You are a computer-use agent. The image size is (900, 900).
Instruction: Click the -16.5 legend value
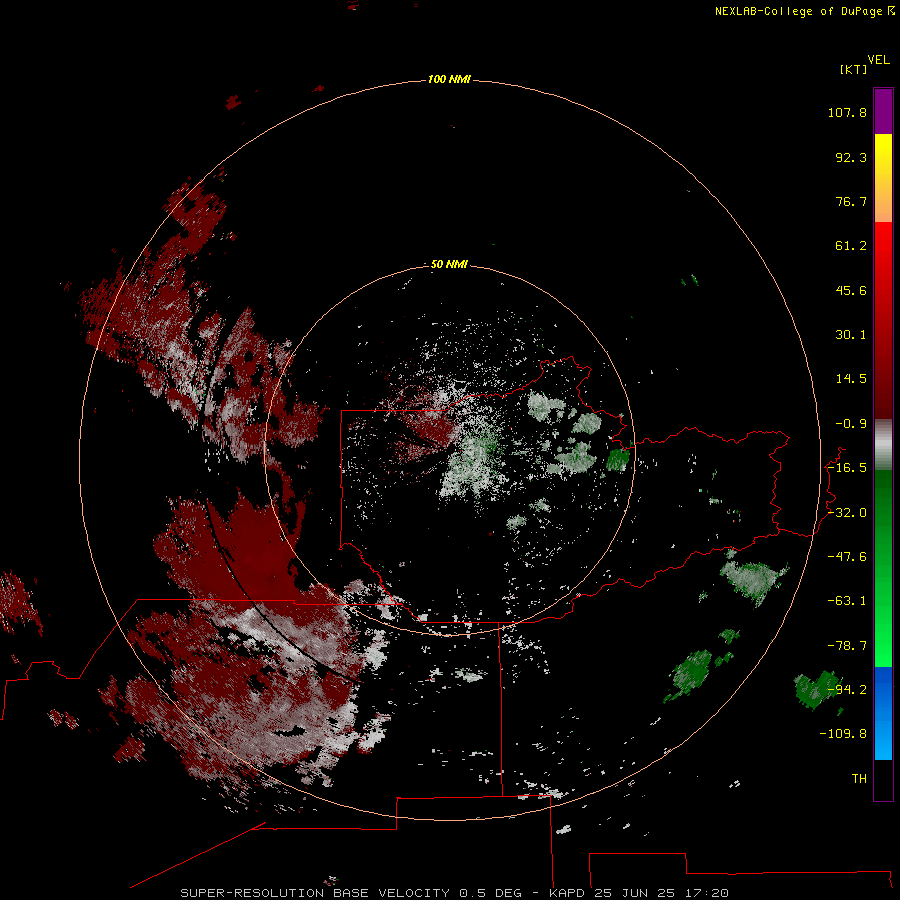847,468
